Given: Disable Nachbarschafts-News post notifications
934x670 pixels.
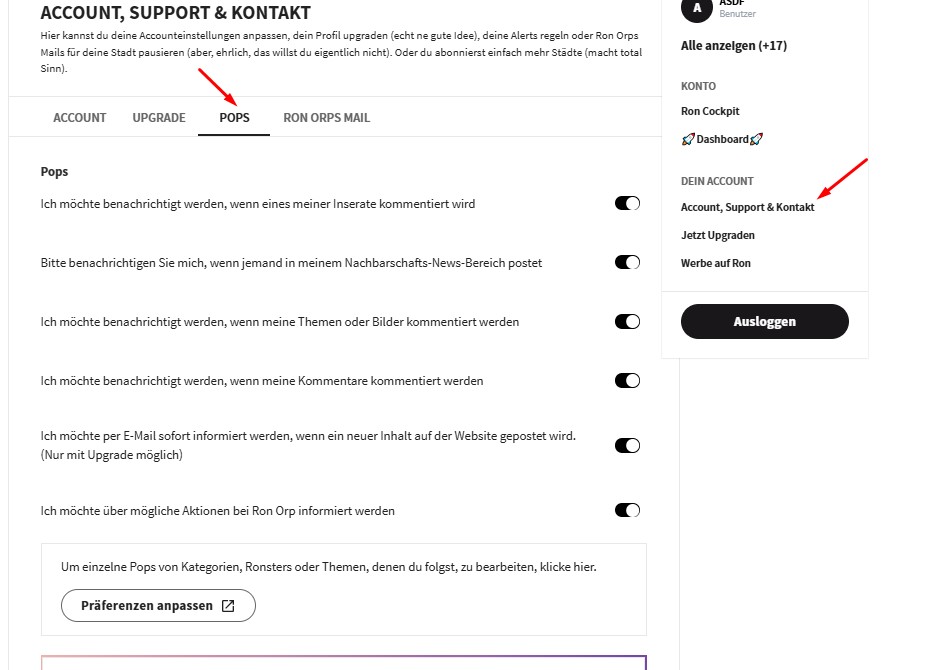Looking at the screenshot, I should point(627,263).
